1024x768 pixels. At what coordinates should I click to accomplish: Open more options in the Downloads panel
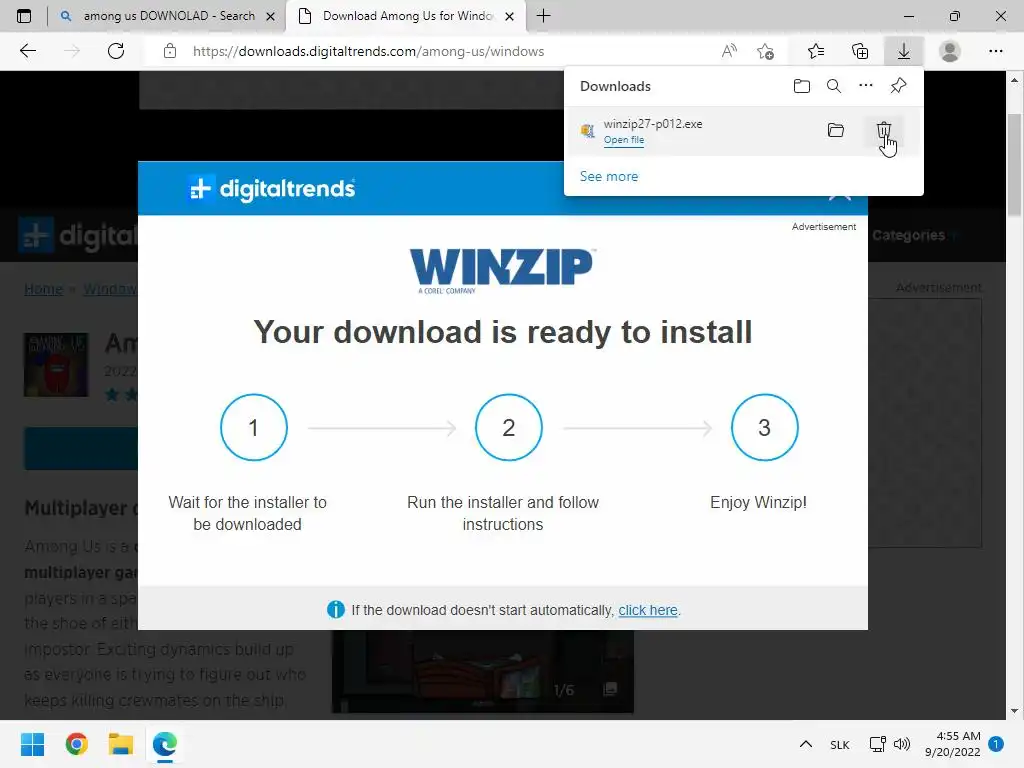coord(865,86)
